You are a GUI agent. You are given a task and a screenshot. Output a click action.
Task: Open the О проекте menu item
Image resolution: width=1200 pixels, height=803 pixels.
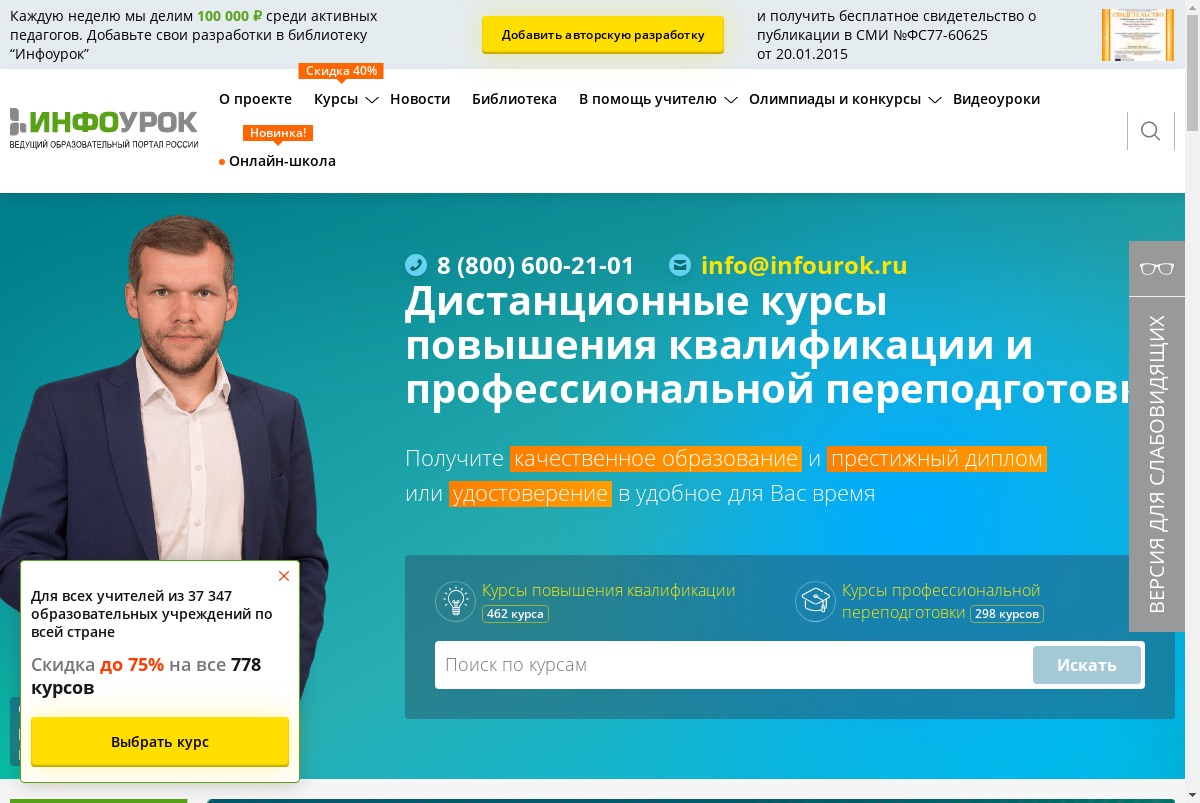tap(255, 99)
